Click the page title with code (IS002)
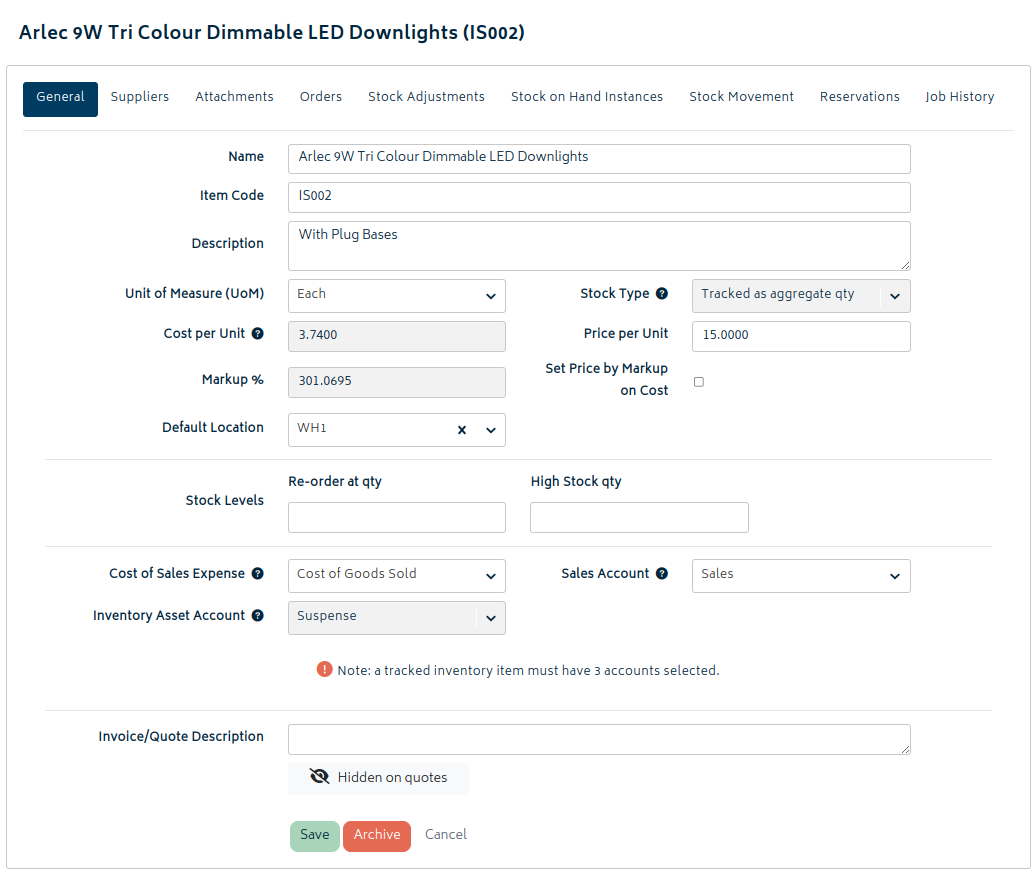Image resolution: width=1035 pixels, height=877 pixels. [272, 32]
